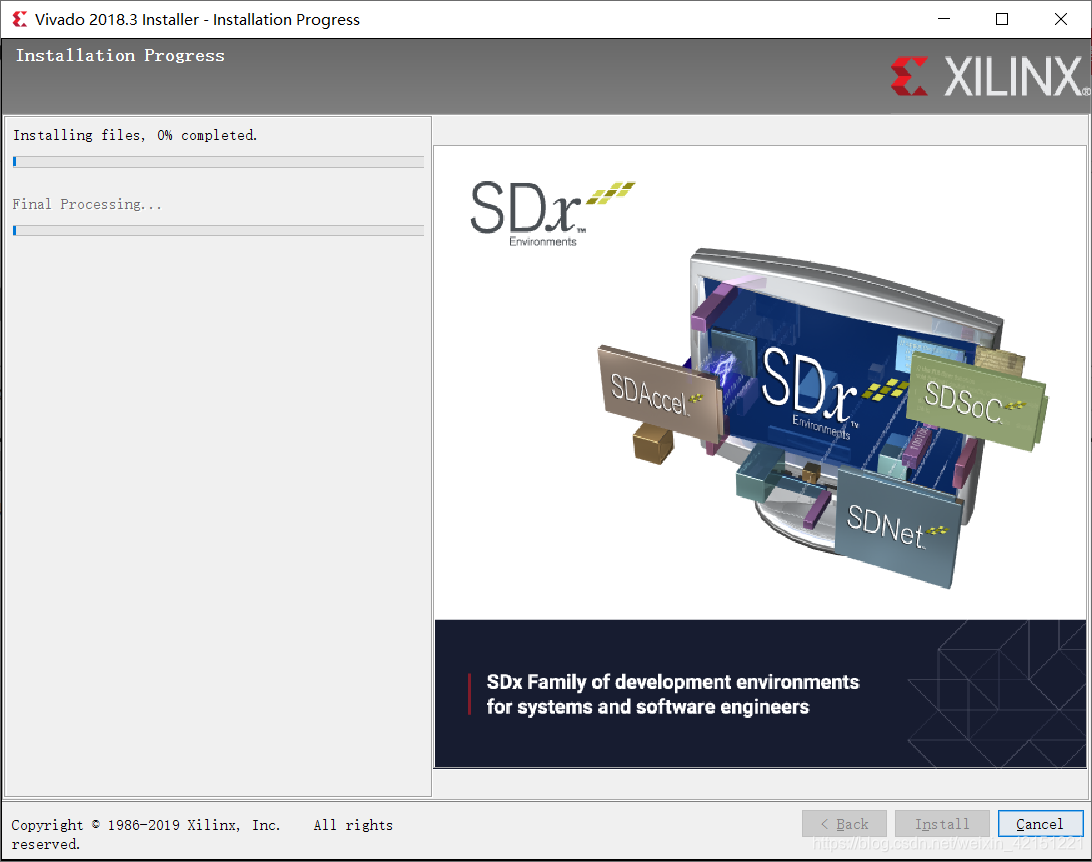Maximize the Vivado installer window

coord(1001,19)
